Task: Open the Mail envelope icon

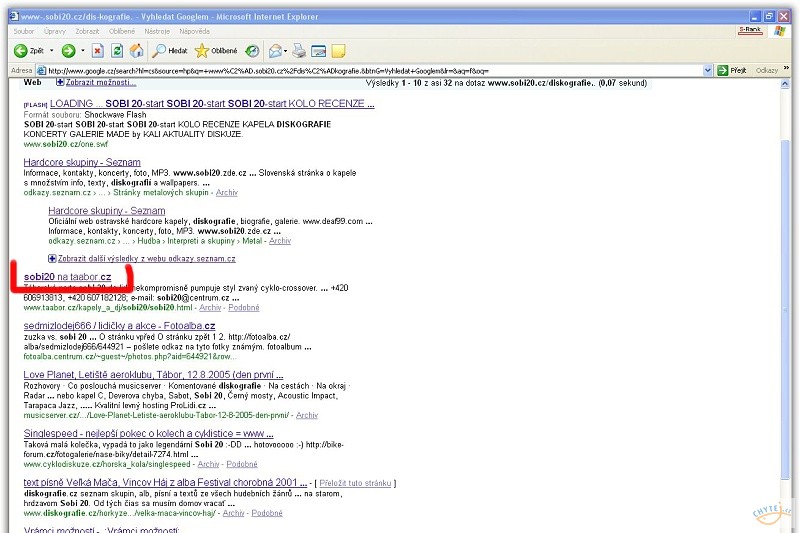Action: click(275, 50)
